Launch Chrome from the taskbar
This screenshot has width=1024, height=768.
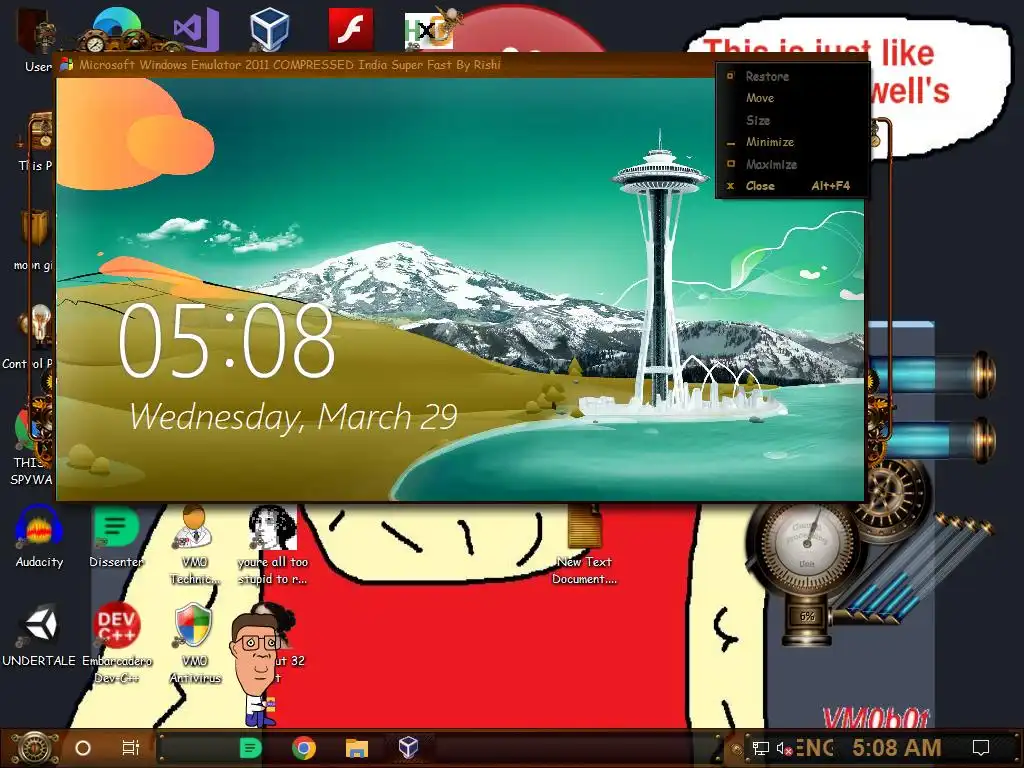pyautogui.click(x=304, y=748)
